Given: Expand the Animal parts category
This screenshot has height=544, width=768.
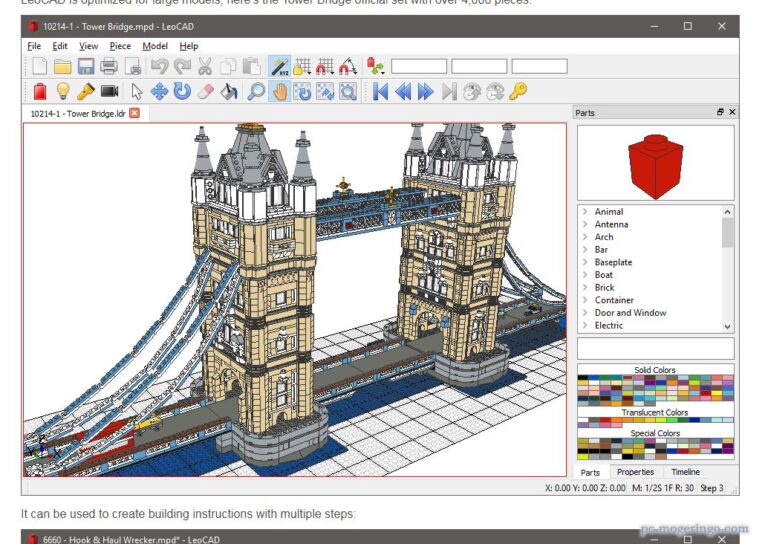Looking at the screenshot, I should point(585,212).
